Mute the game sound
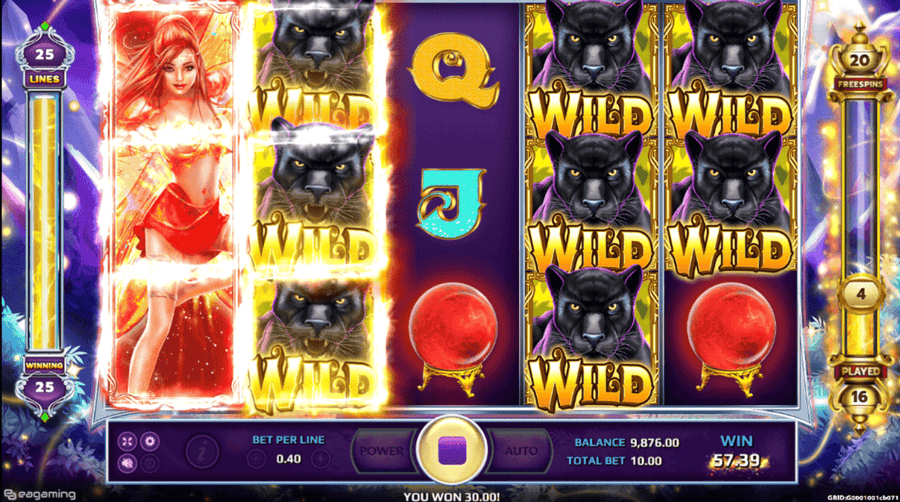 click(127, 463)
